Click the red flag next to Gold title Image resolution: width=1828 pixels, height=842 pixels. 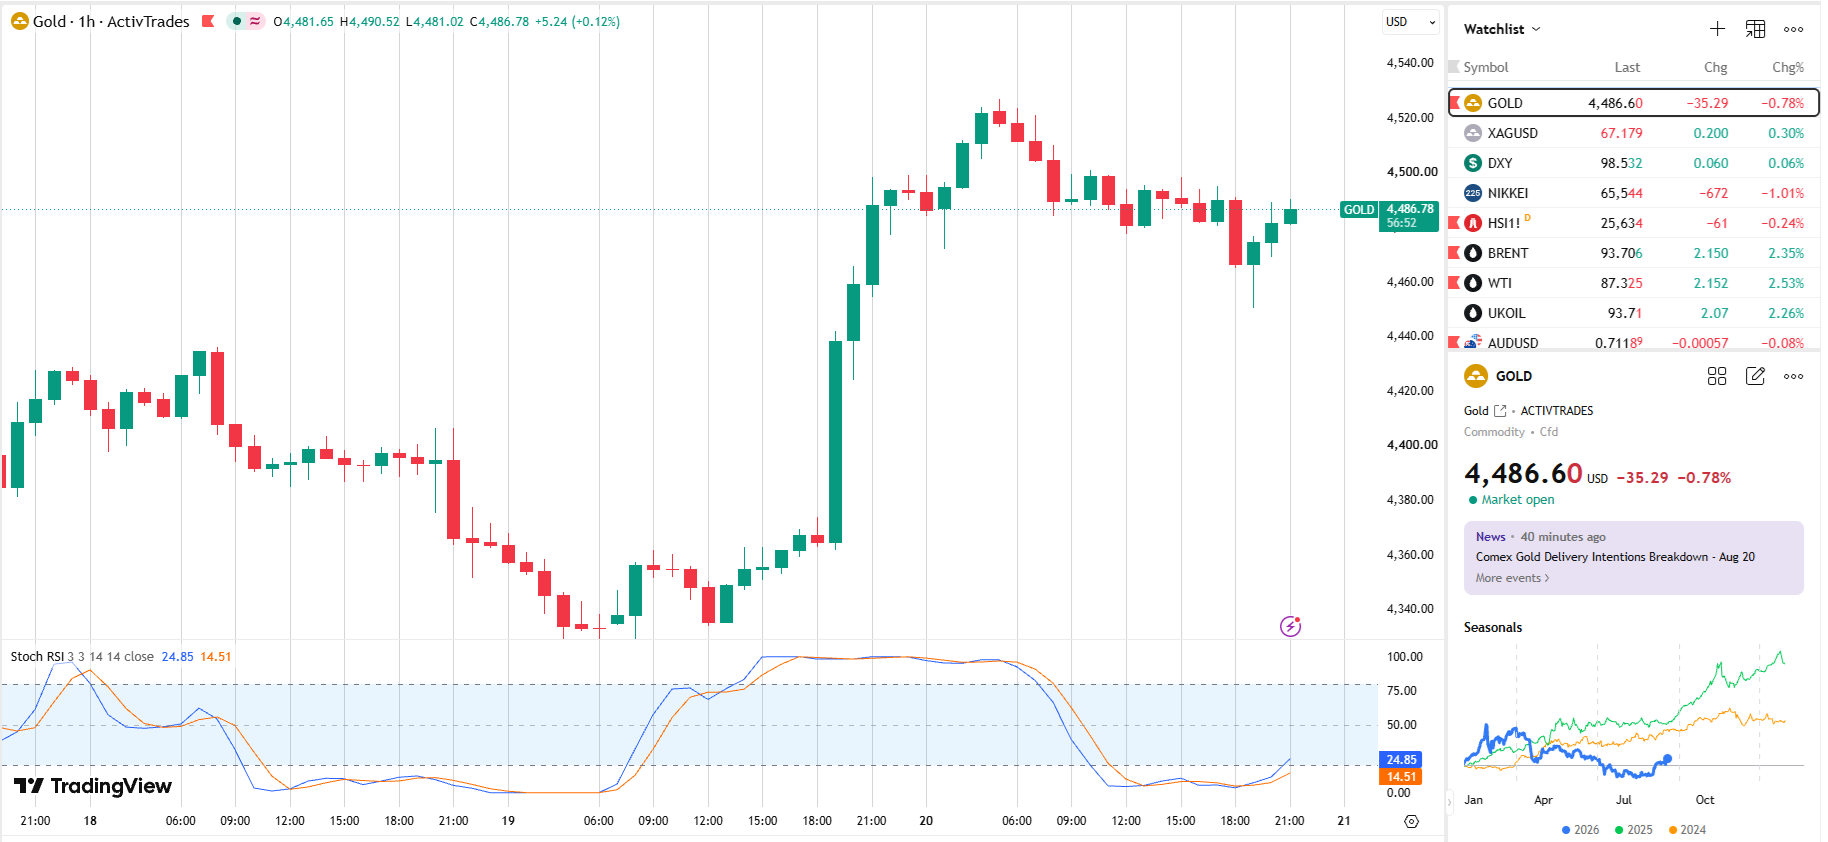click(x=208, y=21)
